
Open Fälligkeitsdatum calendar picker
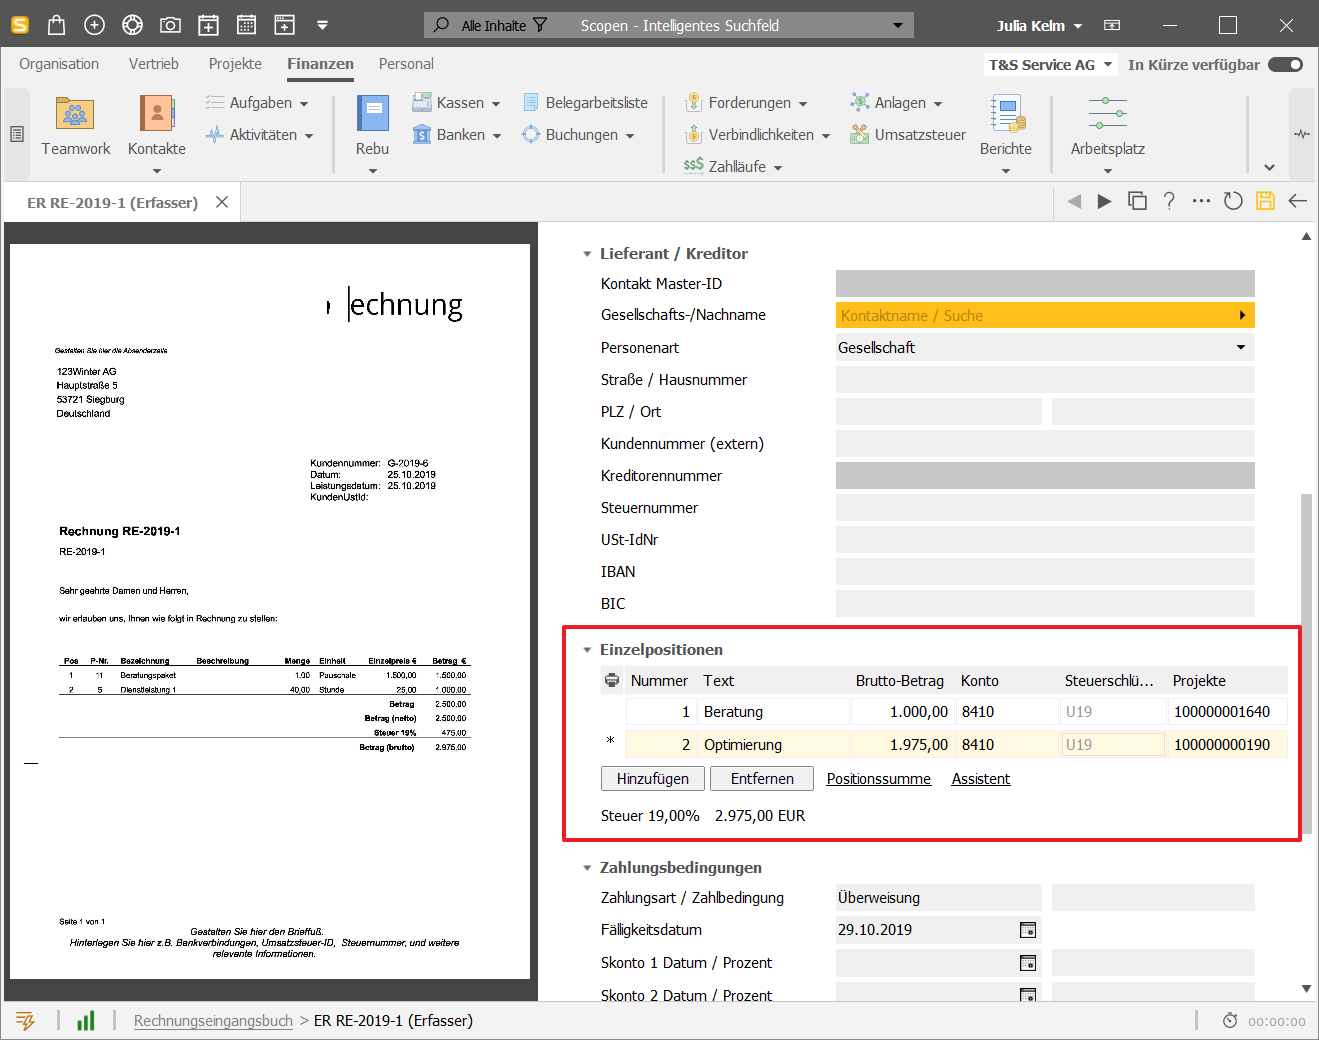[x=1027, y=930]
